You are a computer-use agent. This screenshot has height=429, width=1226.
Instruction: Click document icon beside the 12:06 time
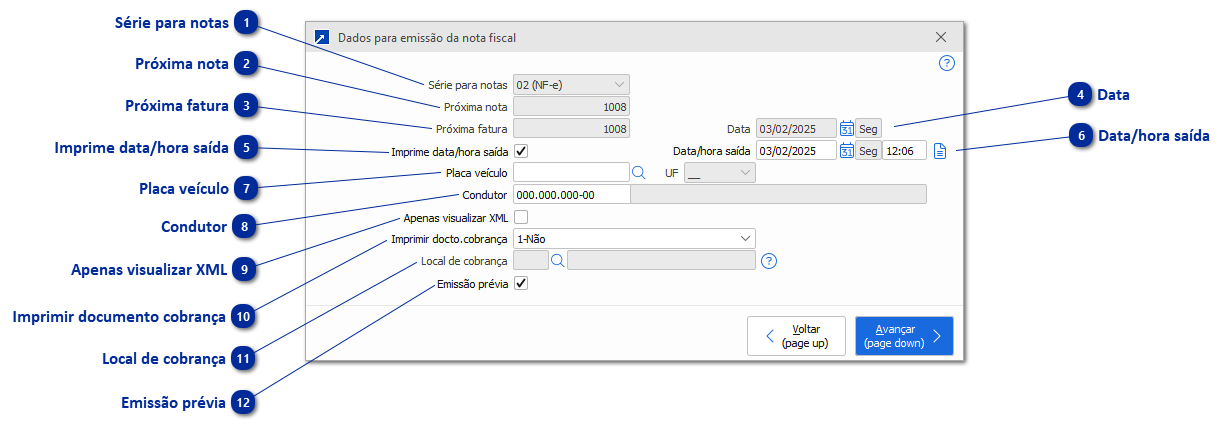[940, 151]
